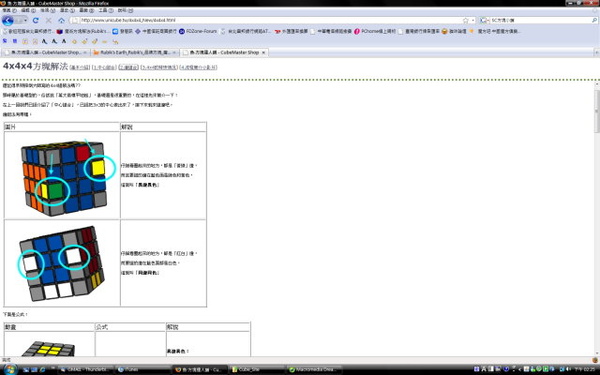Click the partial yellow-top cube image at bottom
600x375 pixels.
coord(48,348)
